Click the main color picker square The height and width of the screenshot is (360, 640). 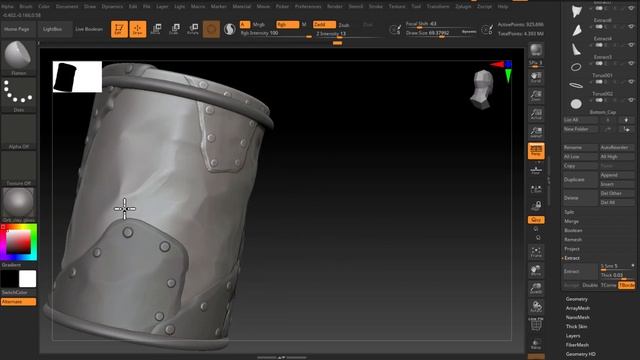[18, 242]
